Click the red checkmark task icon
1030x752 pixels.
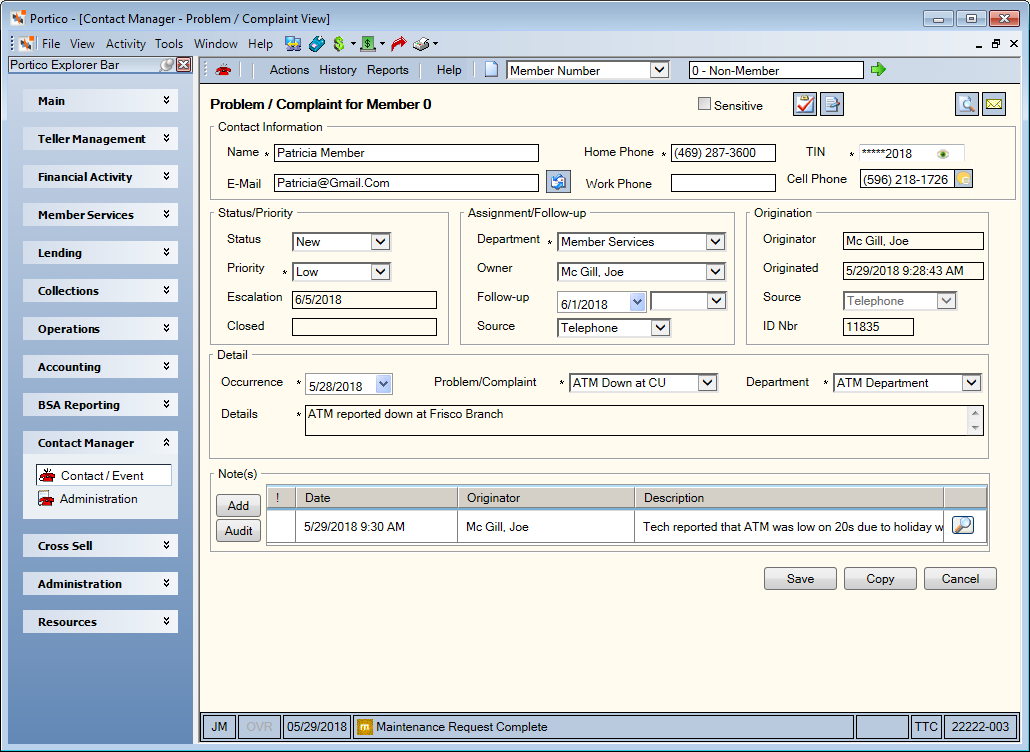805,104
